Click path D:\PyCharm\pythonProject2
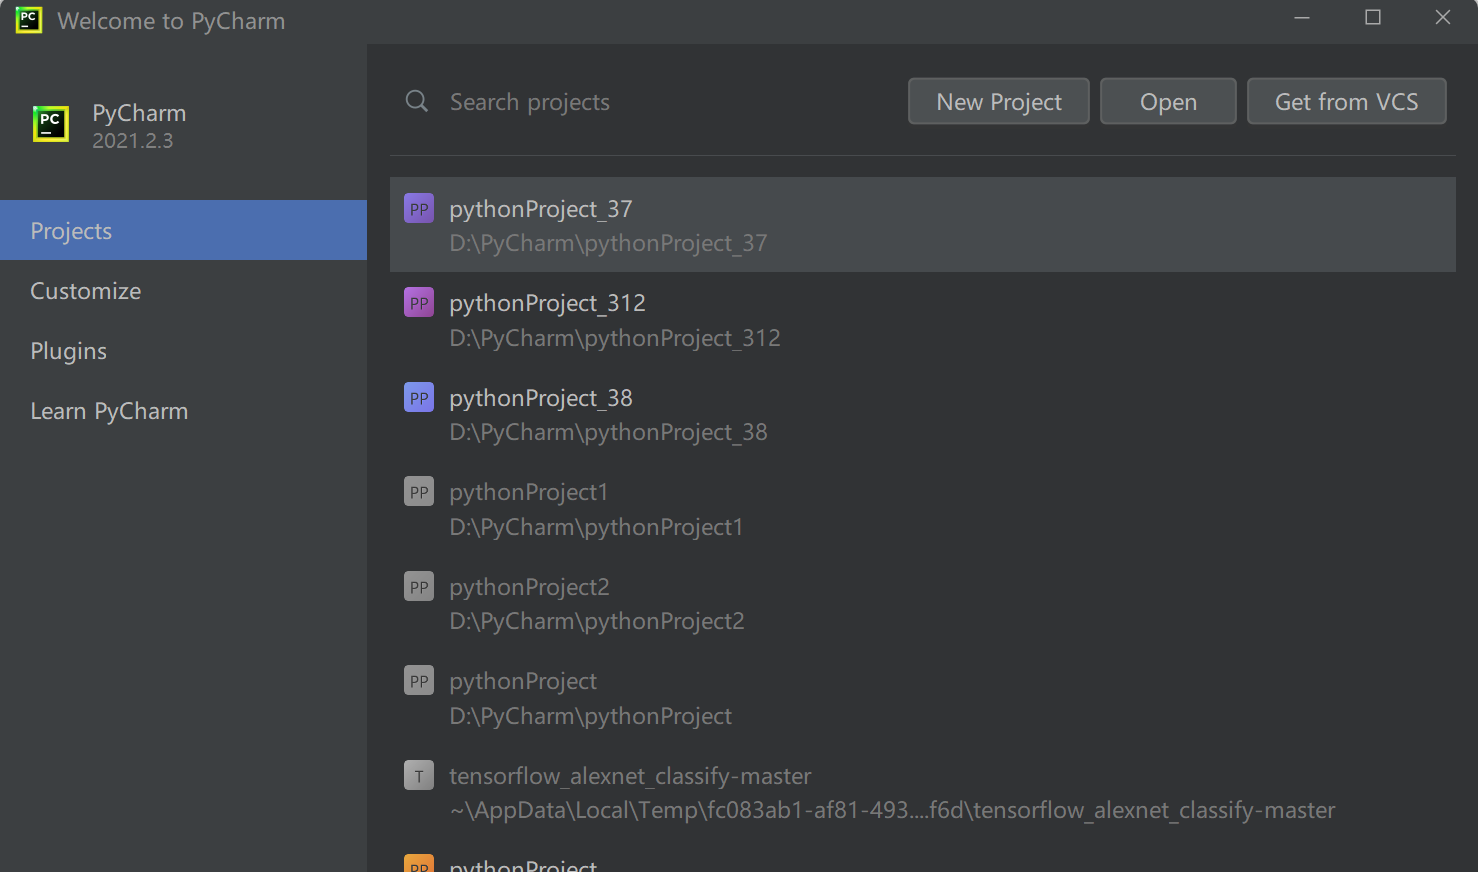1478x872 pixels. click(x=597, y=621)
